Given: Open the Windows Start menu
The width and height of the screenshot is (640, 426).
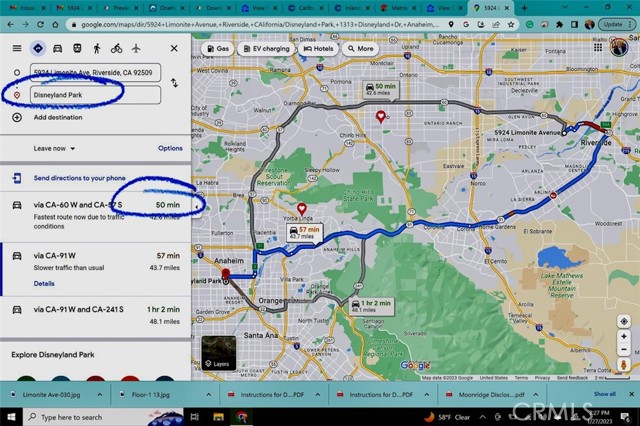Looking at the screenshot, I should click(11, 417).
